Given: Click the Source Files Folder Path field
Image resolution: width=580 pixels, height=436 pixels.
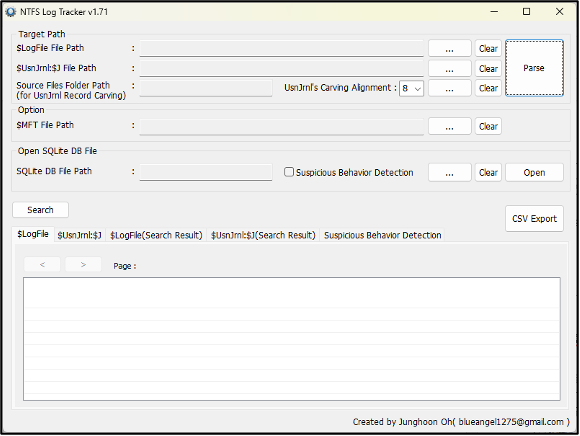Looking at the screenshot, I should pos(206,88).
